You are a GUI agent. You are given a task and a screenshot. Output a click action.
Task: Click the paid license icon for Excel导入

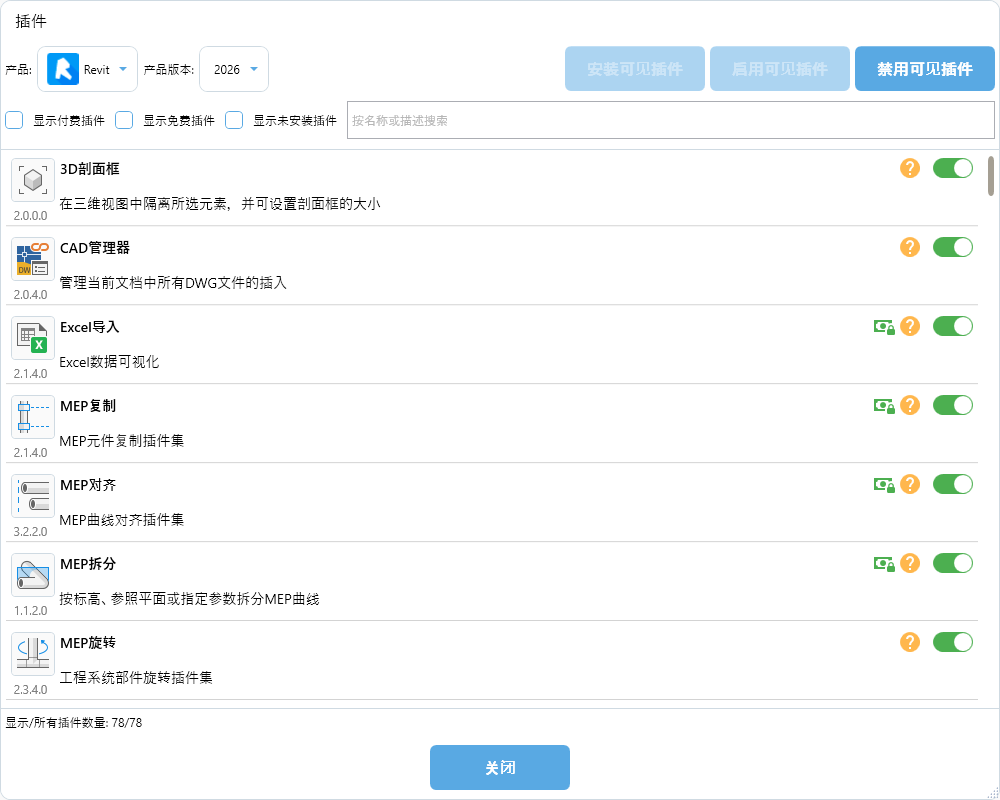(x=883, y=326)
